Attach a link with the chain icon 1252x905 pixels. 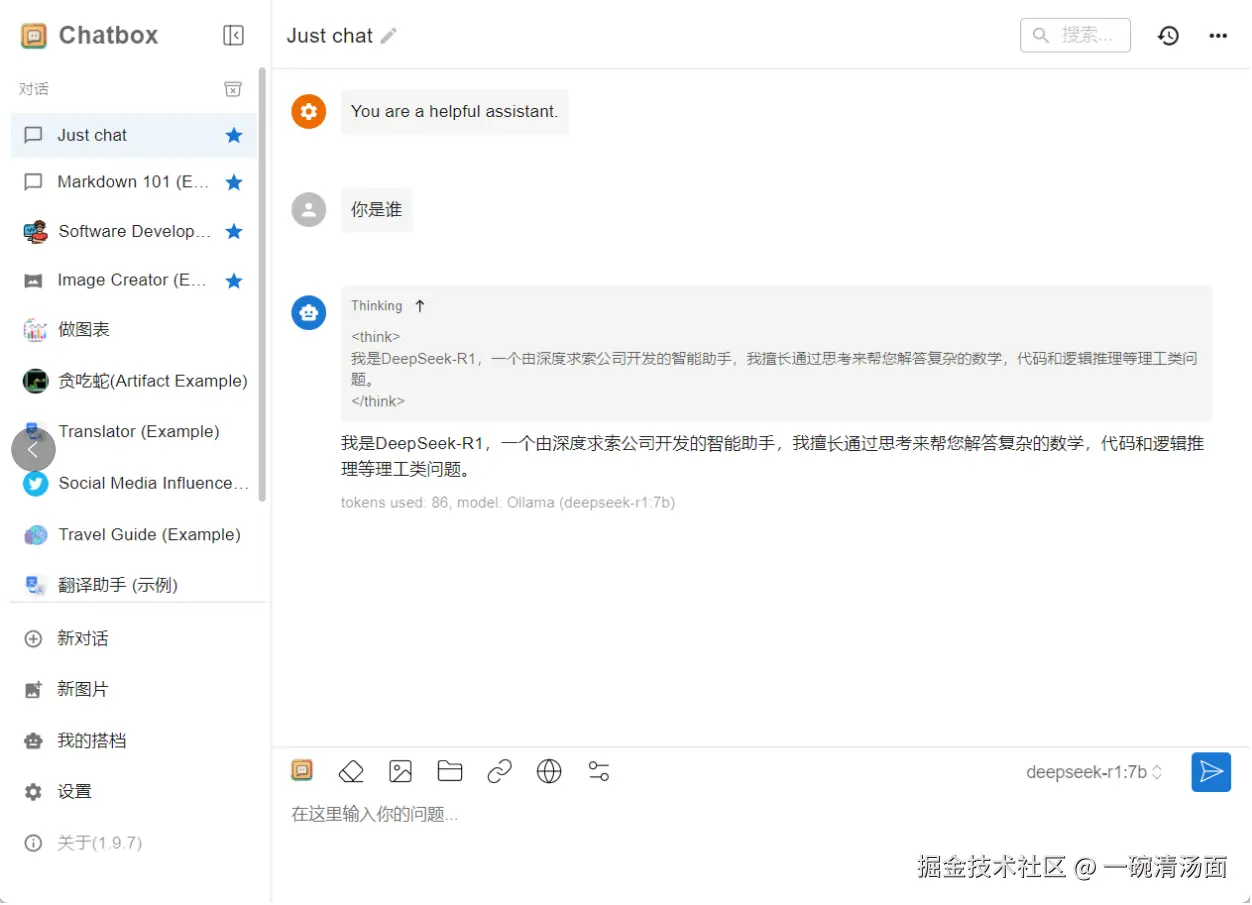(500, 771)
